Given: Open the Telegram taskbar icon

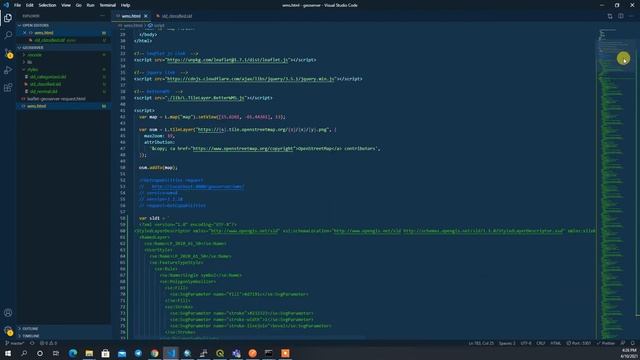Looking at the screenshot, I should 138,353.
